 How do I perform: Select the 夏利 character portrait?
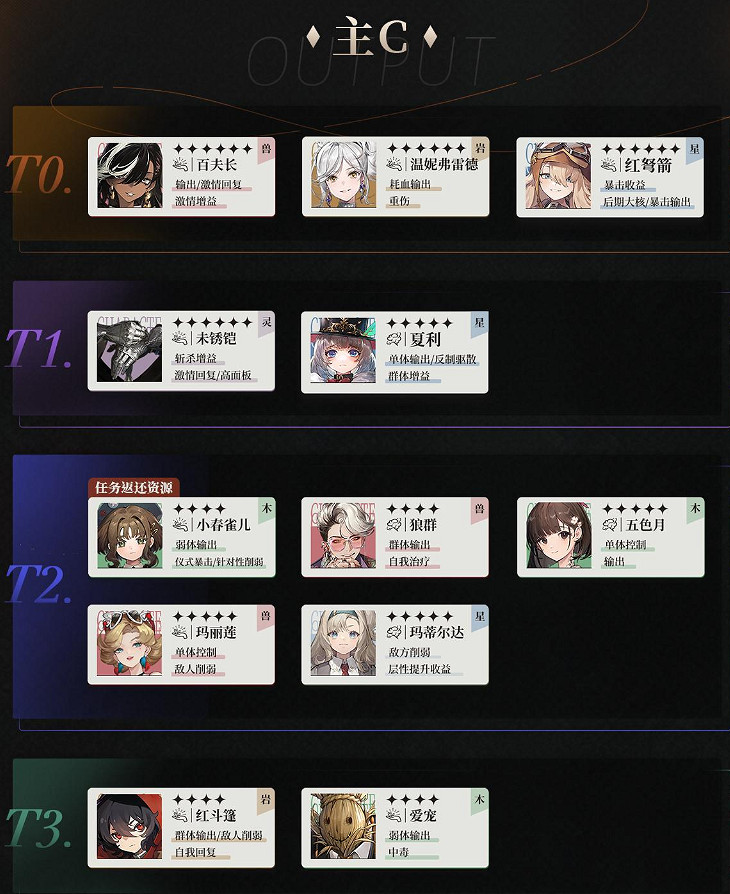click(x=344, y=350)
